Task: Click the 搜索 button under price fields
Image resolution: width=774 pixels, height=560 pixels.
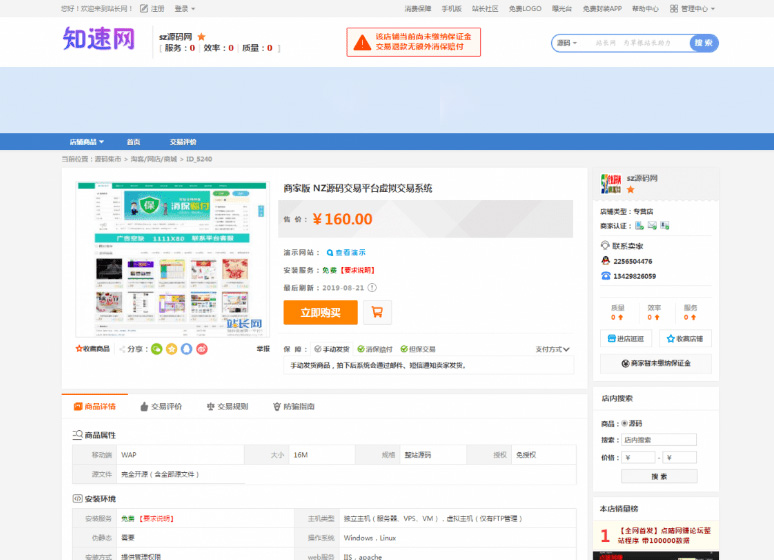Action: click(659, 476)
